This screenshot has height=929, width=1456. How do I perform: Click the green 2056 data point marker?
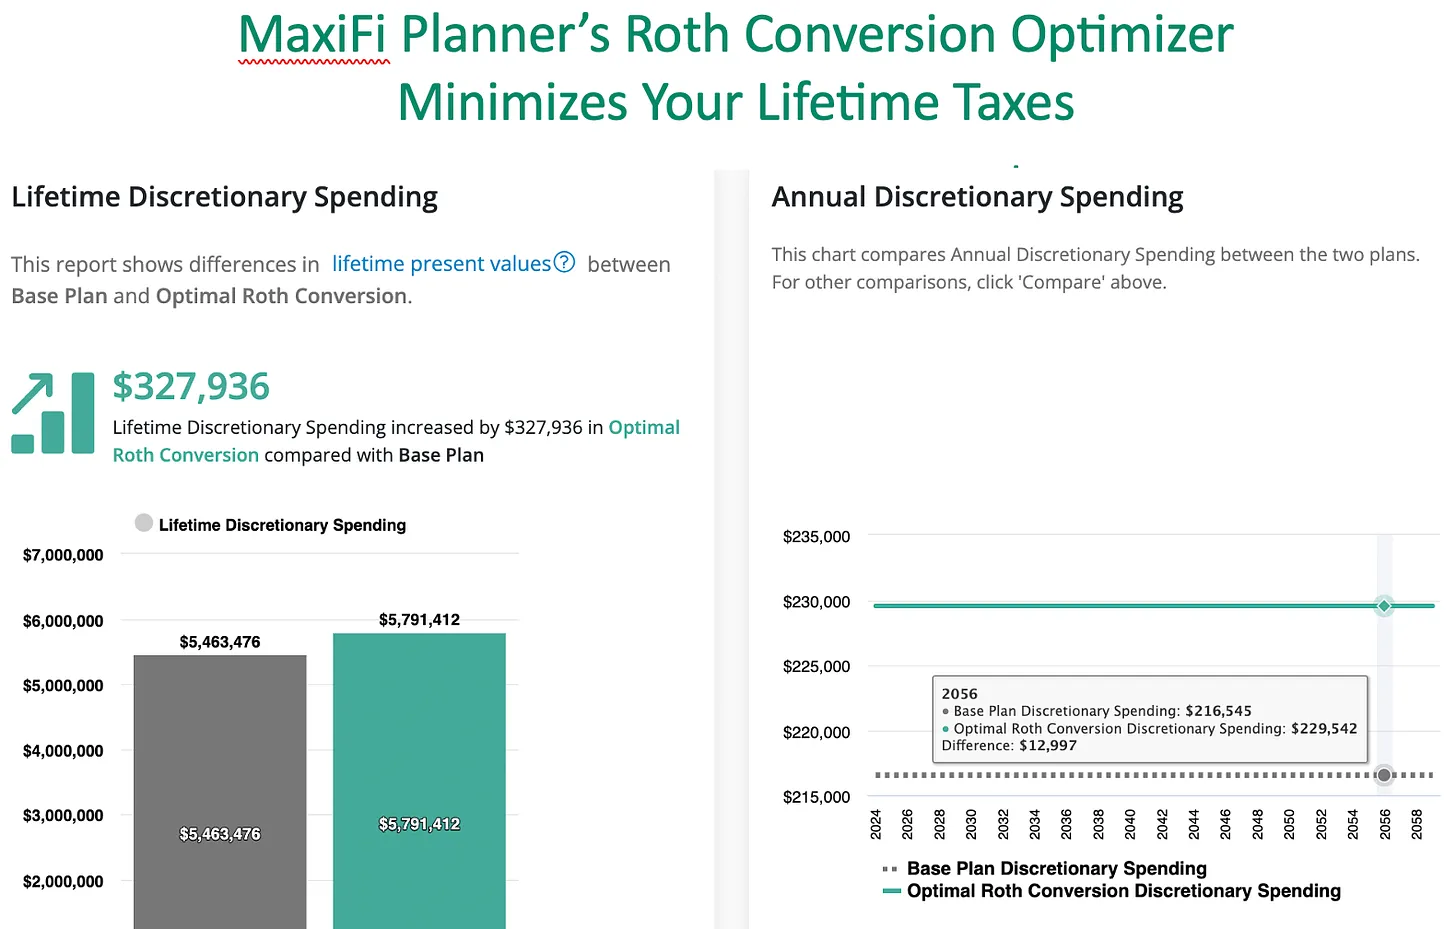(1384, 606)
